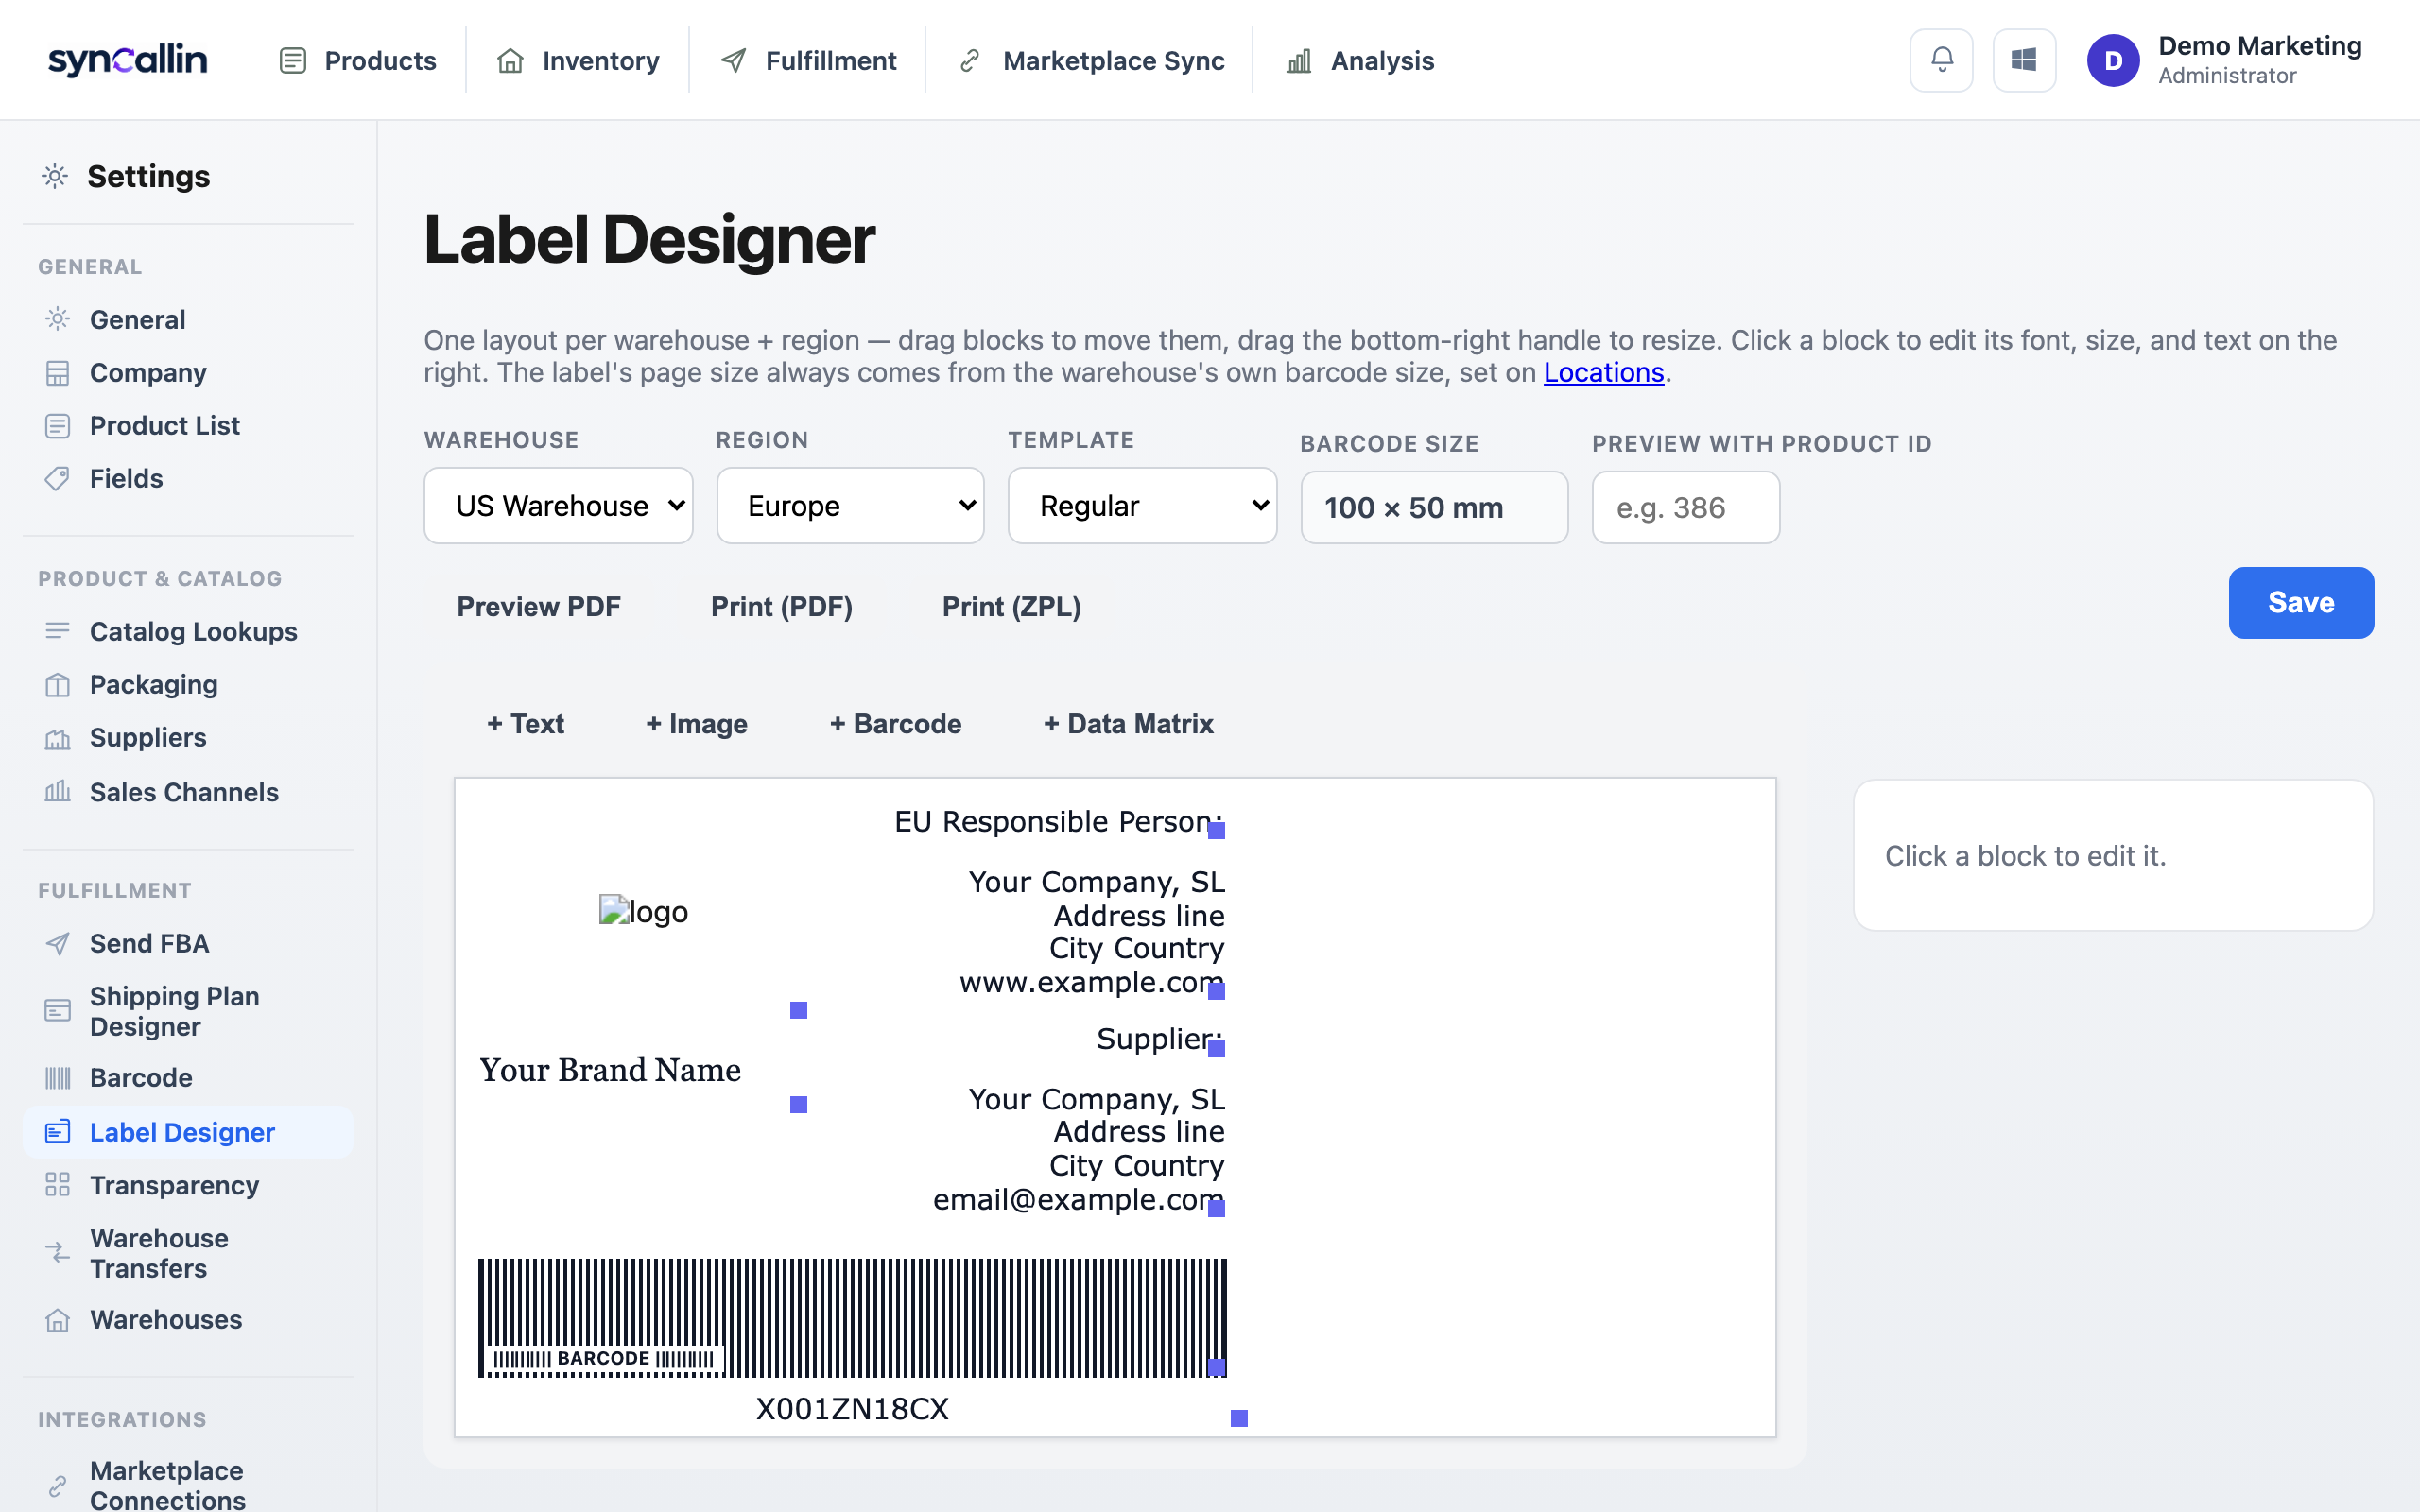Select the X001ZN18CX text block
The height and width of the screenshot is (1512, 2420).
(x=852, y=1410)
